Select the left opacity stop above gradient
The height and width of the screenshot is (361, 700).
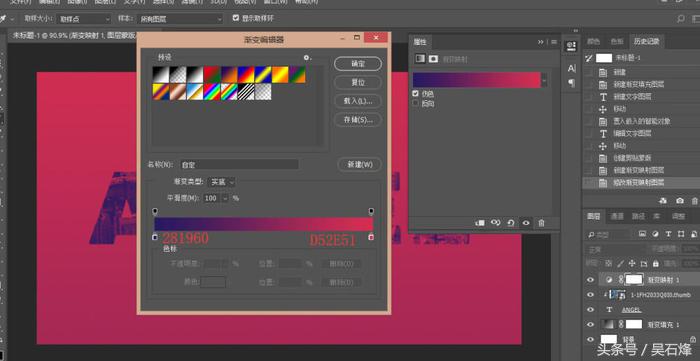155,211
